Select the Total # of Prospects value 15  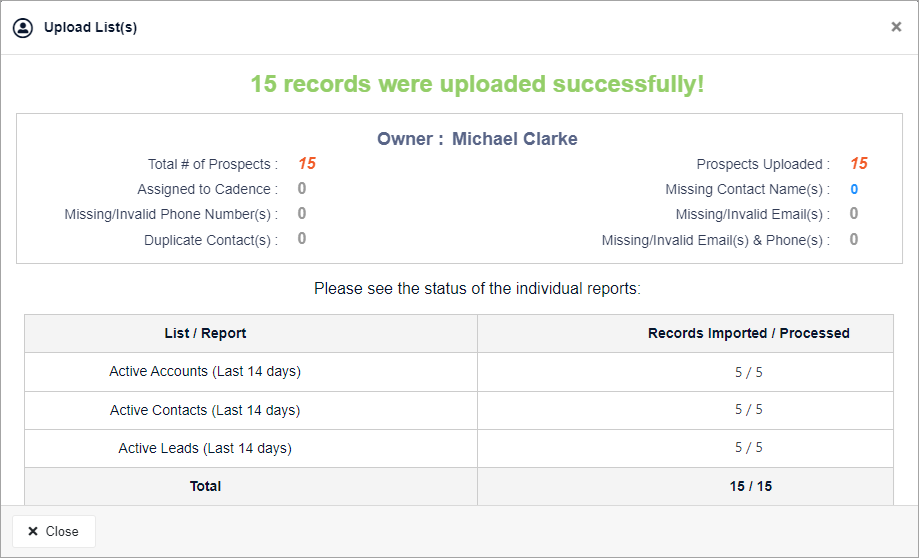[x=307, y=164]
